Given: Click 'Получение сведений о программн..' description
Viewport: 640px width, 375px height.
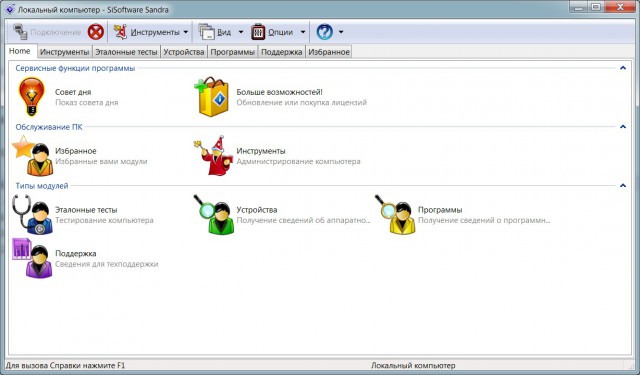Looking at the screenshot, I should click(484, 220).
